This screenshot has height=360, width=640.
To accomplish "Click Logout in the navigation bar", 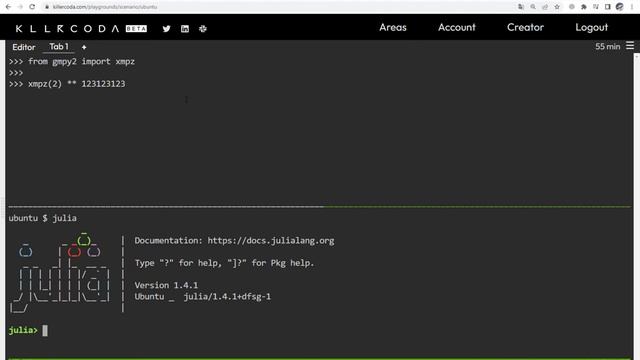I will tap(591, 27).
